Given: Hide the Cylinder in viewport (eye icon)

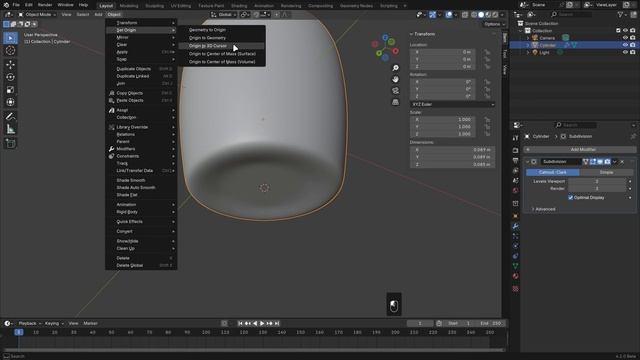Looking at the screenshot, I should (x=625, y=45).
